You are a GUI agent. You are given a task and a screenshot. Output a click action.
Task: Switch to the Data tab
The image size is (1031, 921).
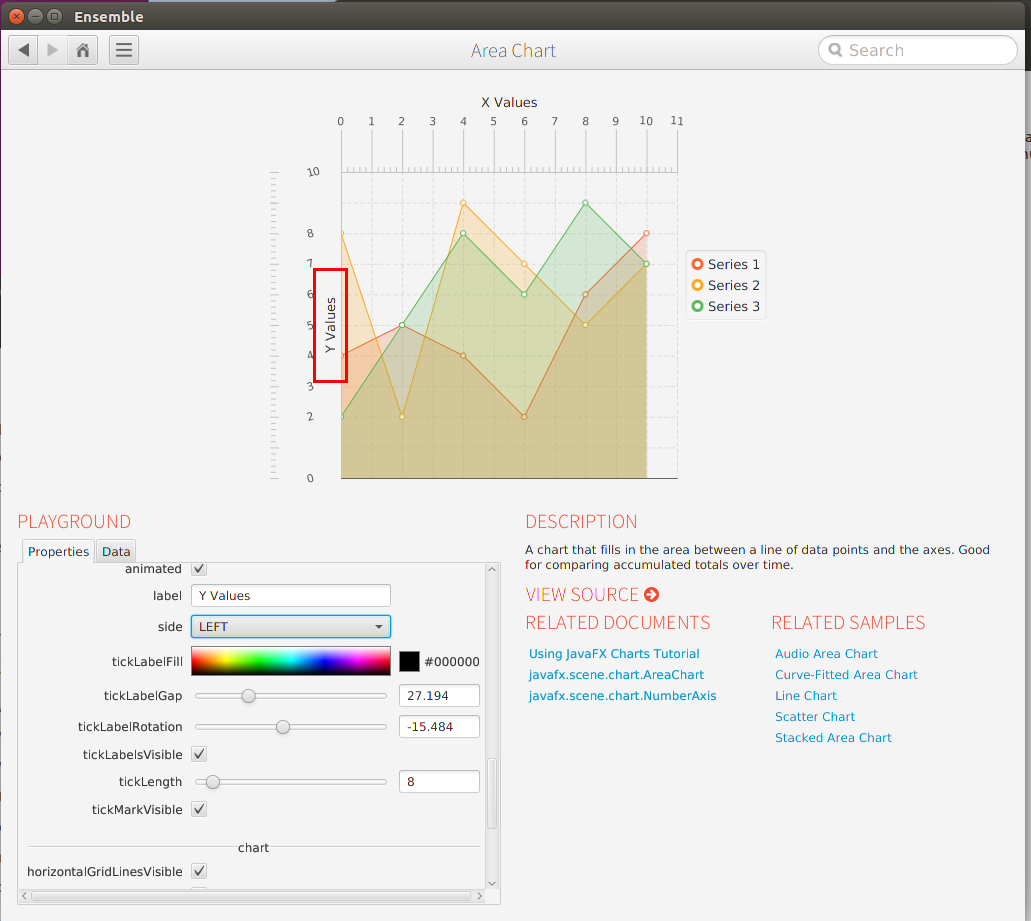[116, 552]
